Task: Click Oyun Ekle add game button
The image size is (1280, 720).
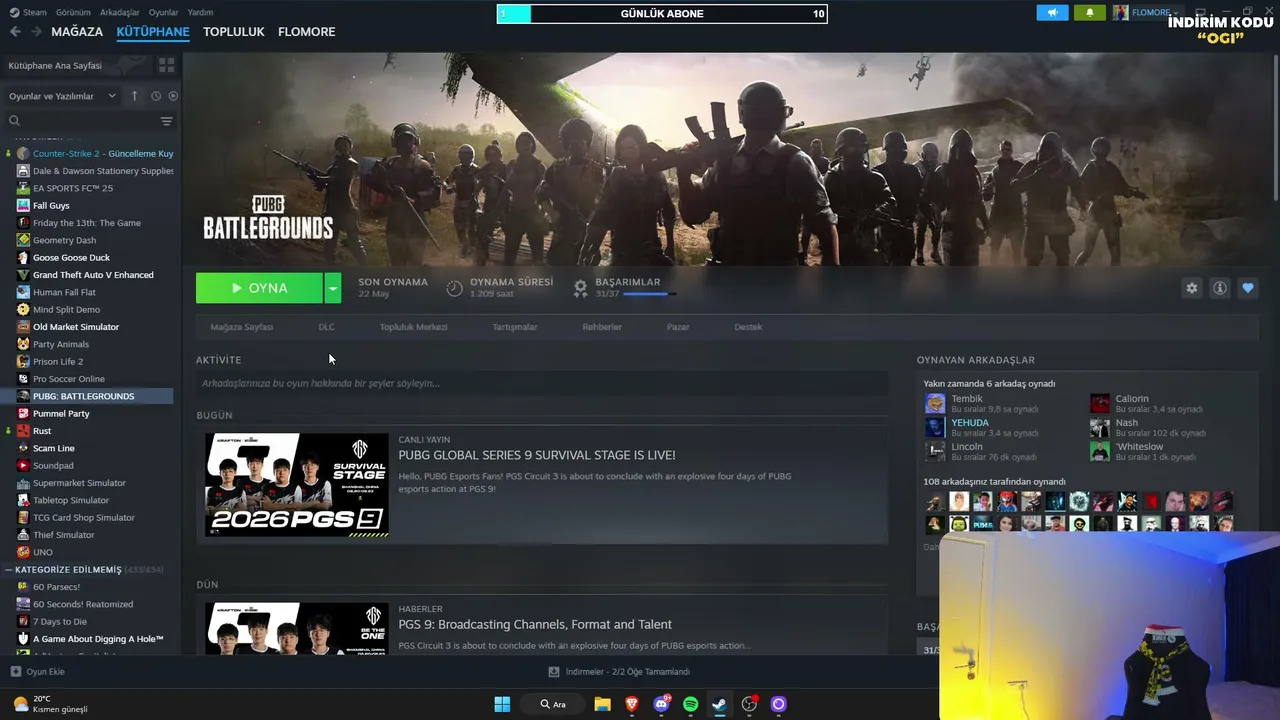Action: click(37, 672)
